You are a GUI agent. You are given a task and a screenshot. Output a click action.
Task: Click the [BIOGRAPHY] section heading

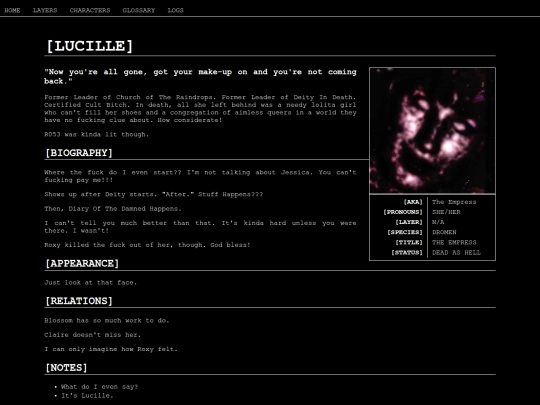click(x=79, y=153)
